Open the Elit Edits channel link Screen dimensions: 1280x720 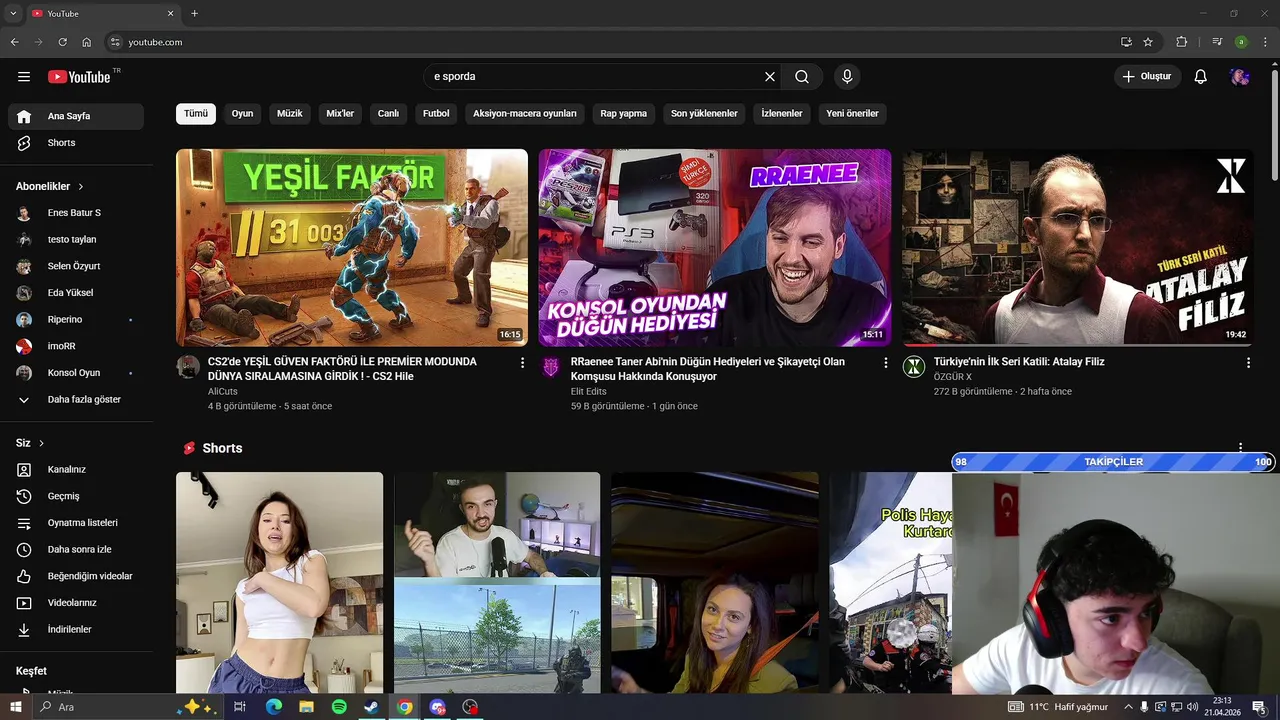point(589,392)
